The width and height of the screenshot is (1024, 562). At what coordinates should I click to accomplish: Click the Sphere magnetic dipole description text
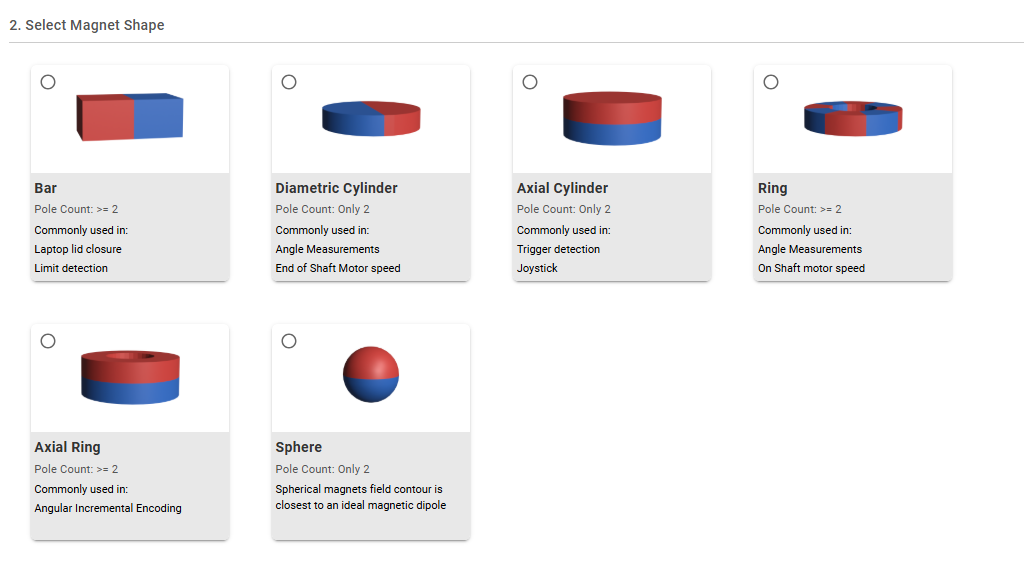[360, 497]
